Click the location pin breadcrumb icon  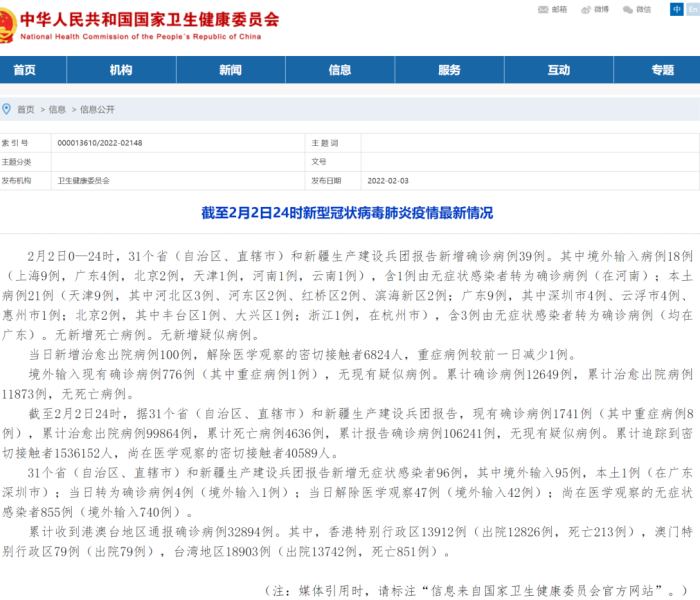point(6,109)
